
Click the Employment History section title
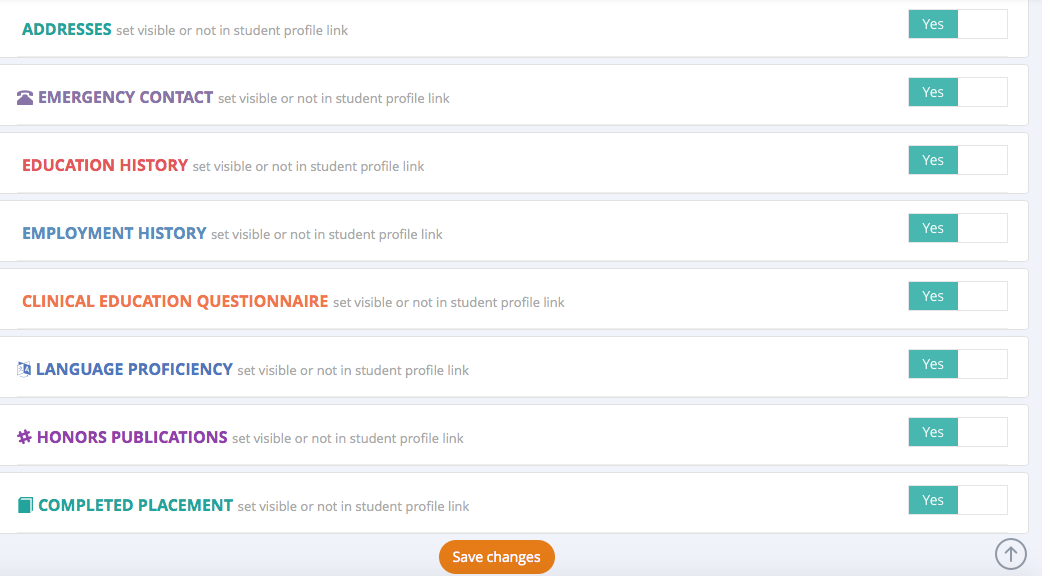[114, 233]
